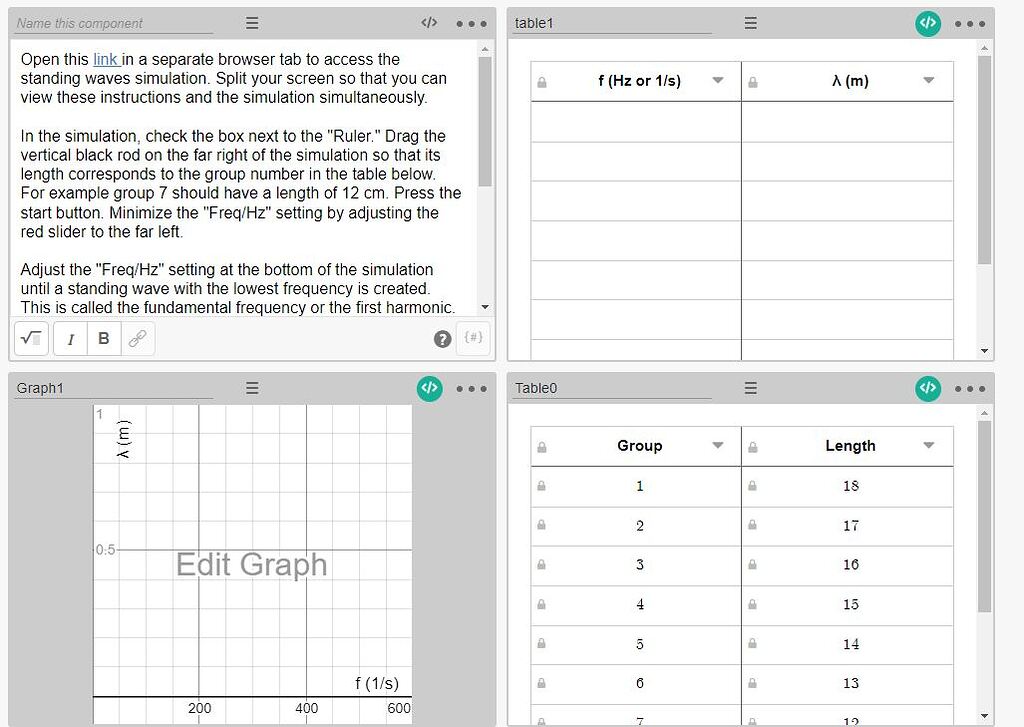Toggle italic formatting in the text editor

point(70,338)
